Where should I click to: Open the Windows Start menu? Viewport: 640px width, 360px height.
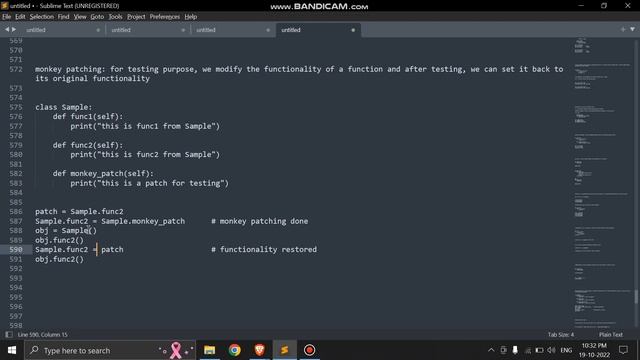(12, 350)
